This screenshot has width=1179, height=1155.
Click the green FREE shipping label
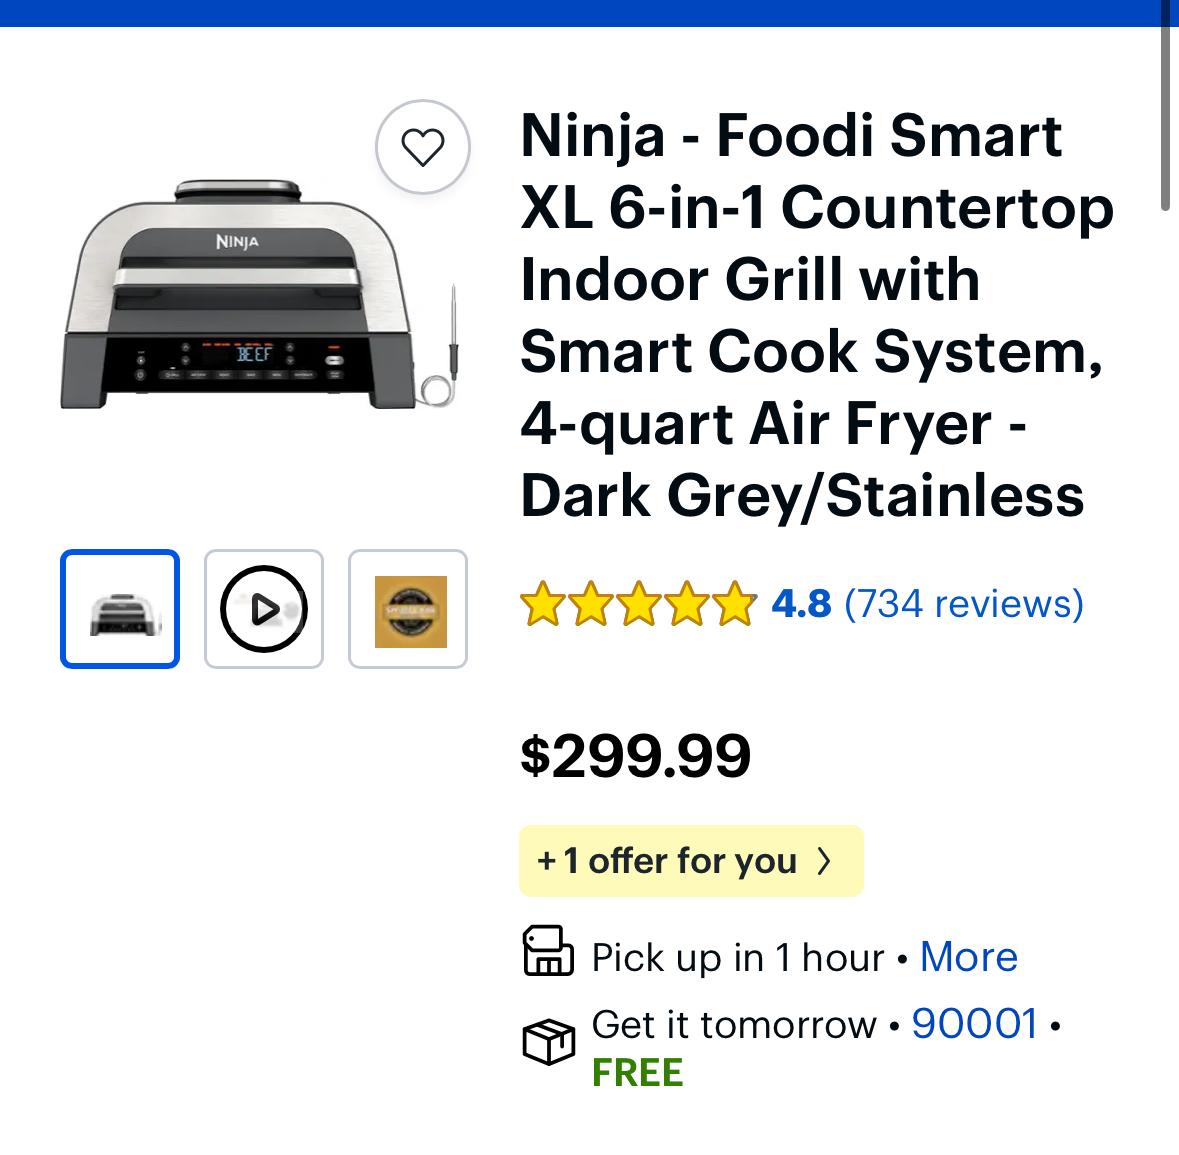(637, 1073)
